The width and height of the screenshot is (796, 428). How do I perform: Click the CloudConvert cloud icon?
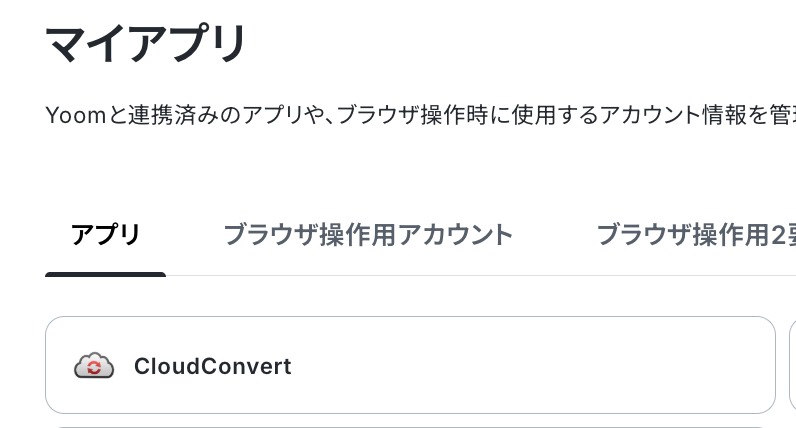[x=94, y=365]
